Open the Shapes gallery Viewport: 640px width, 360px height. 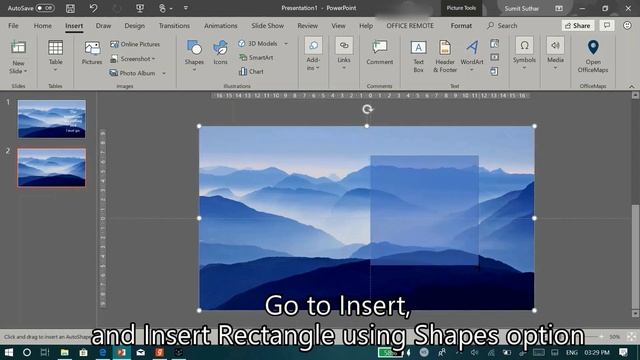coord(194,56)
